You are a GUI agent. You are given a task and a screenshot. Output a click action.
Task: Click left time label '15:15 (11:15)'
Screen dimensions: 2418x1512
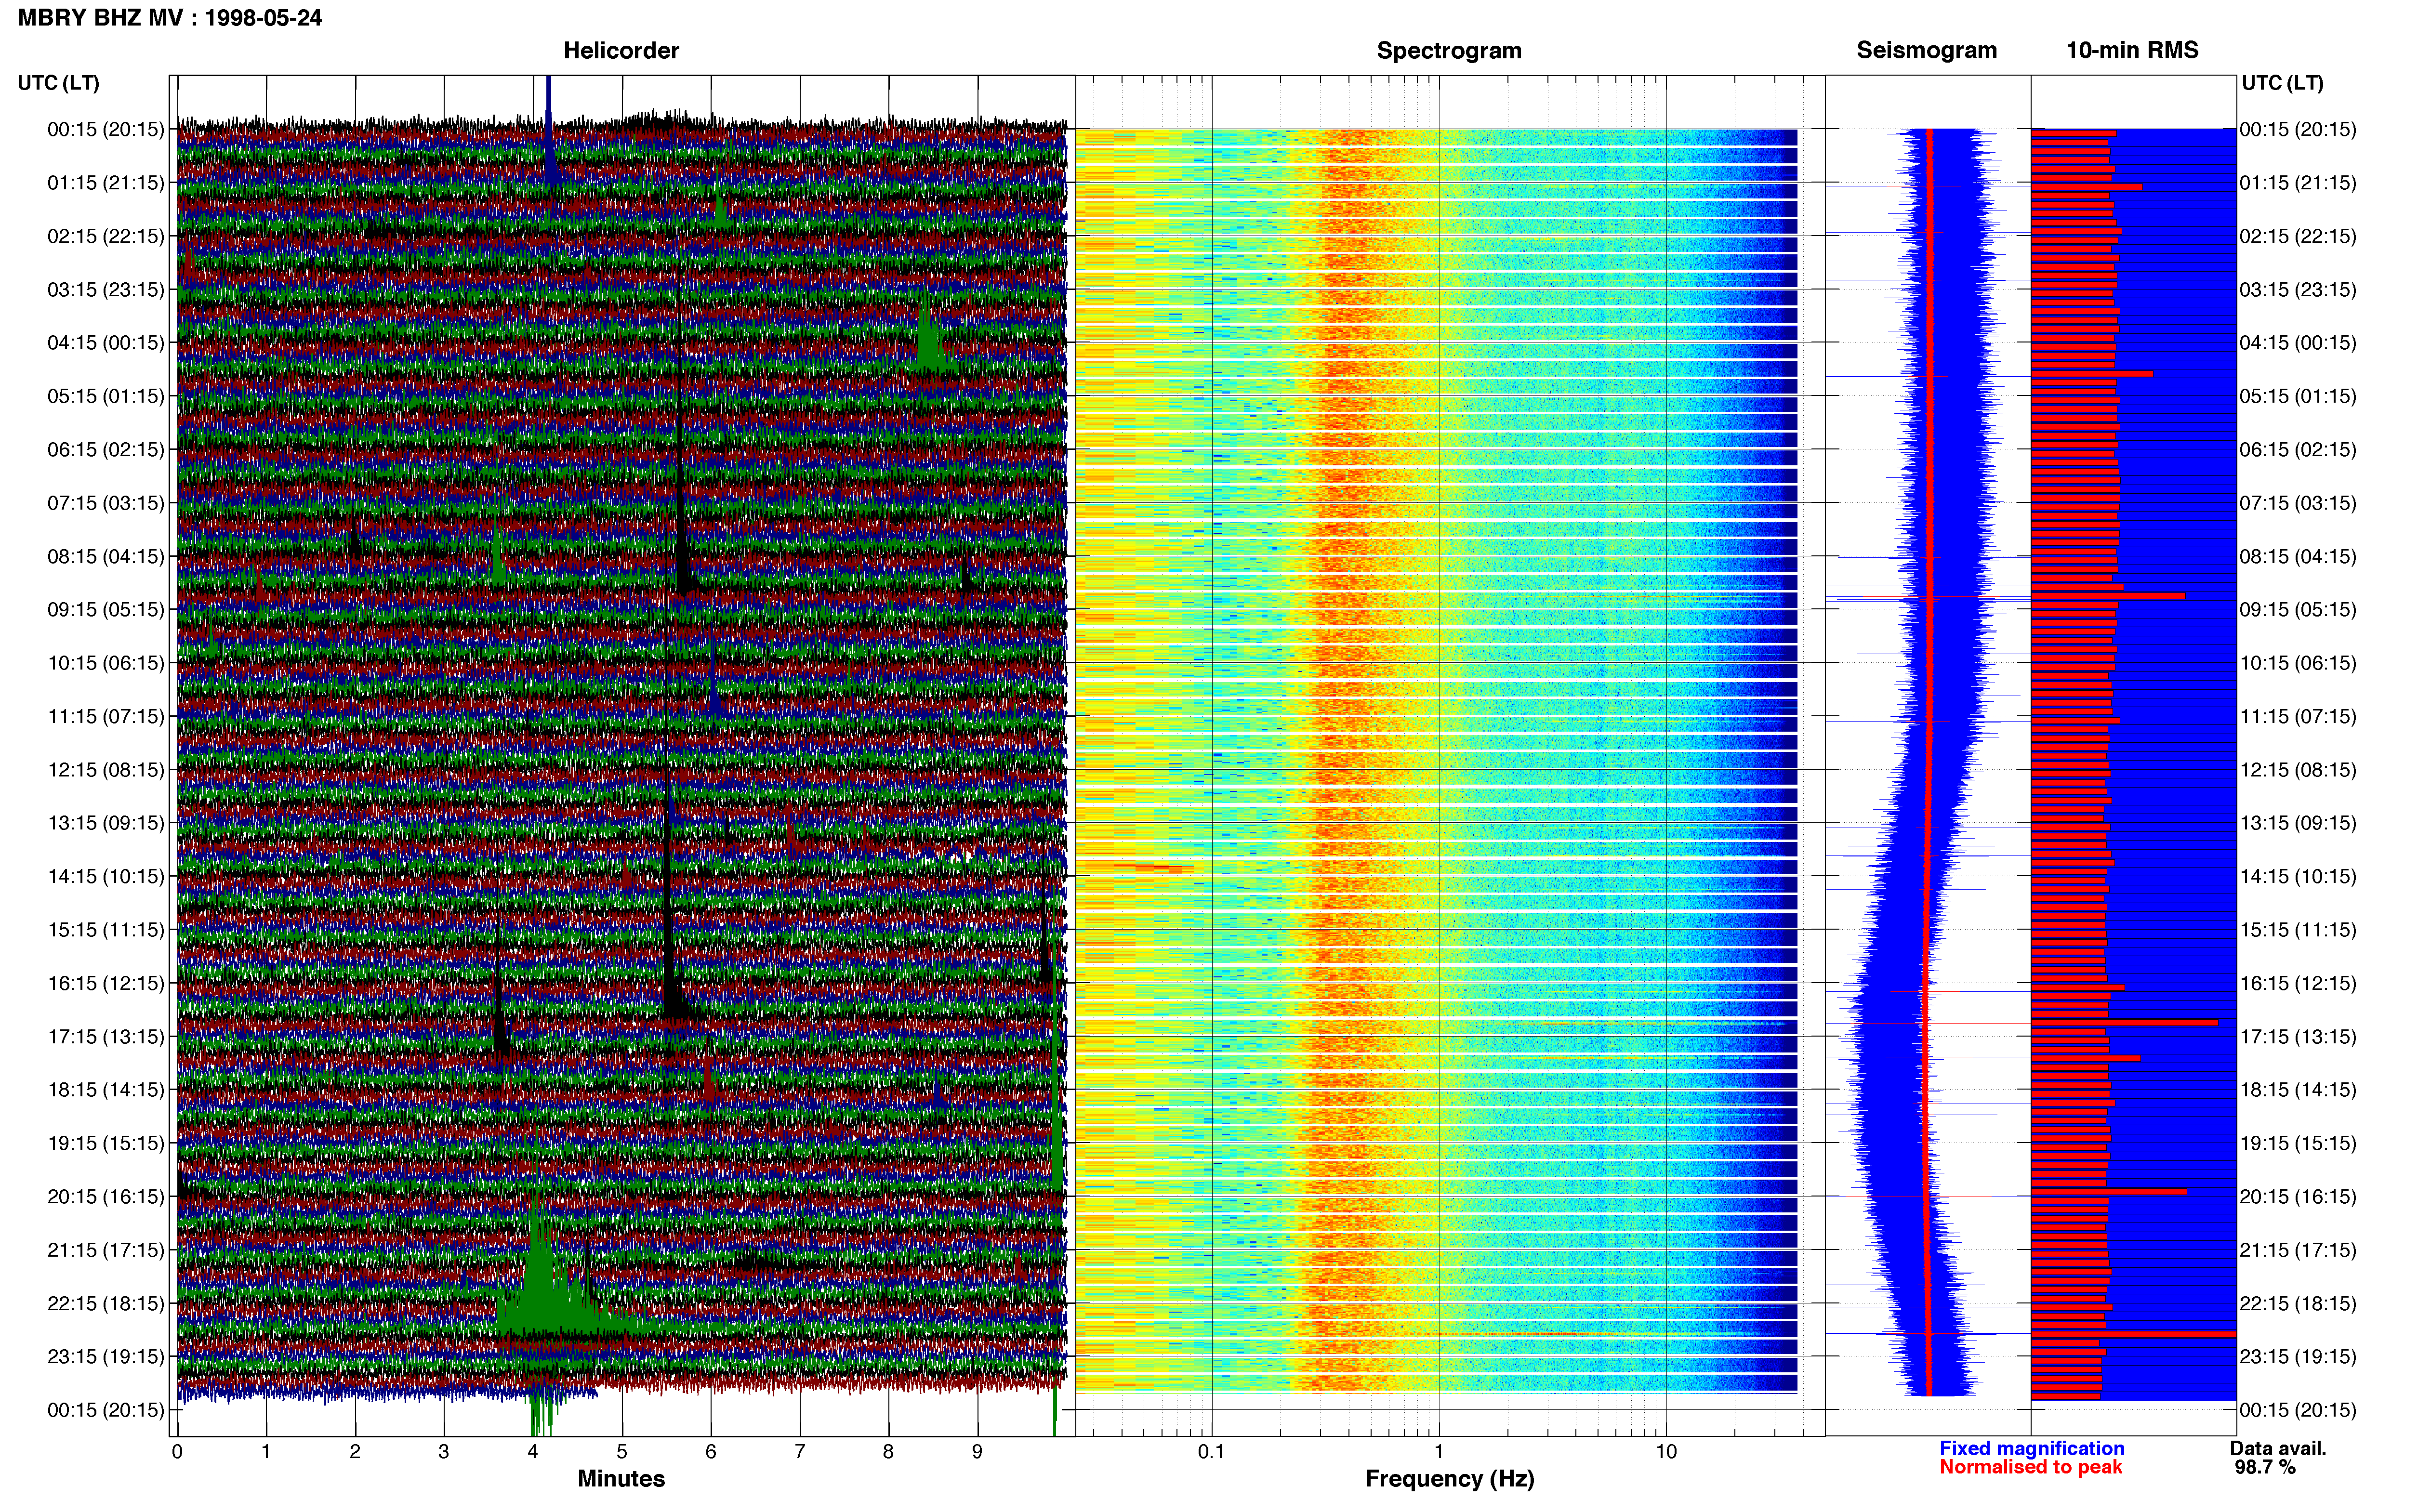tap(106, 930)
